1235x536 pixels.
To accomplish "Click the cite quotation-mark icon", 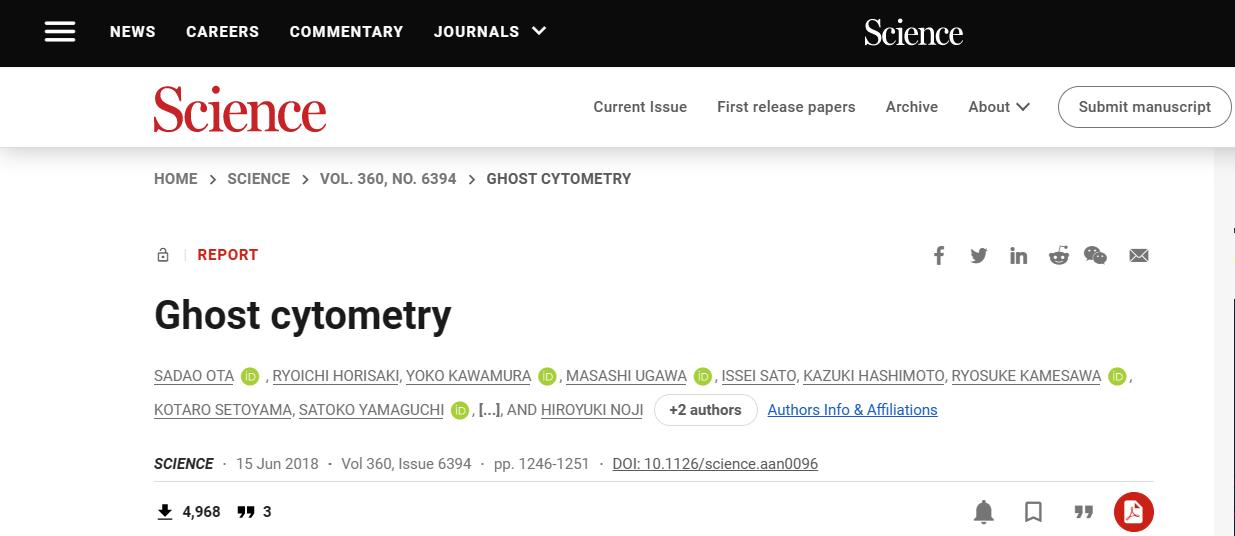I will pyautogui.click(x=1084, y=512).
